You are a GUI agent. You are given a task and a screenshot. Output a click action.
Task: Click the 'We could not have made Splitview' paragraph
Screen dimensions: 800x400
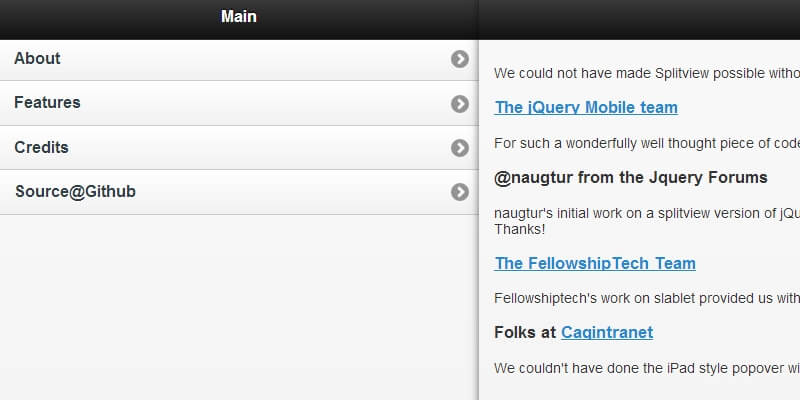[x=647, y=73]
